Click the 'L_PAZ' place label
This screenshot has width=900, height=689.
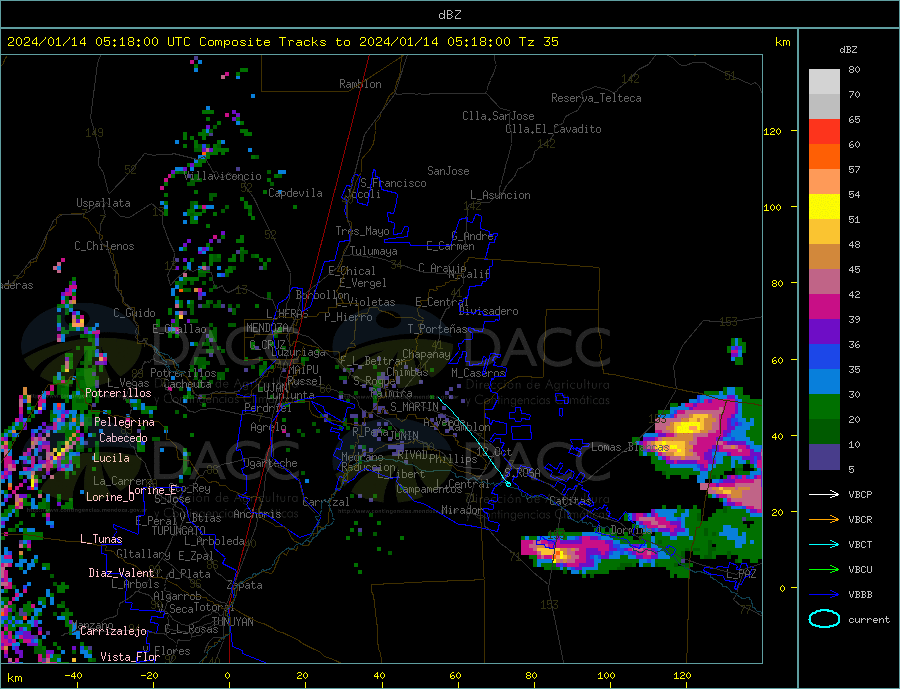point(741,574)
